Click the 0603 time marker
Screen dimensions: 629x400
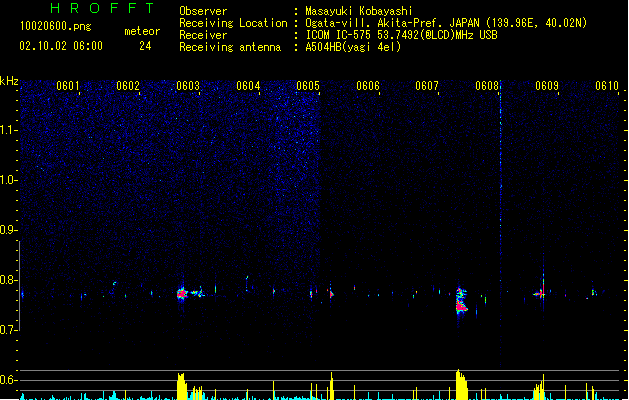click(188, 86)
